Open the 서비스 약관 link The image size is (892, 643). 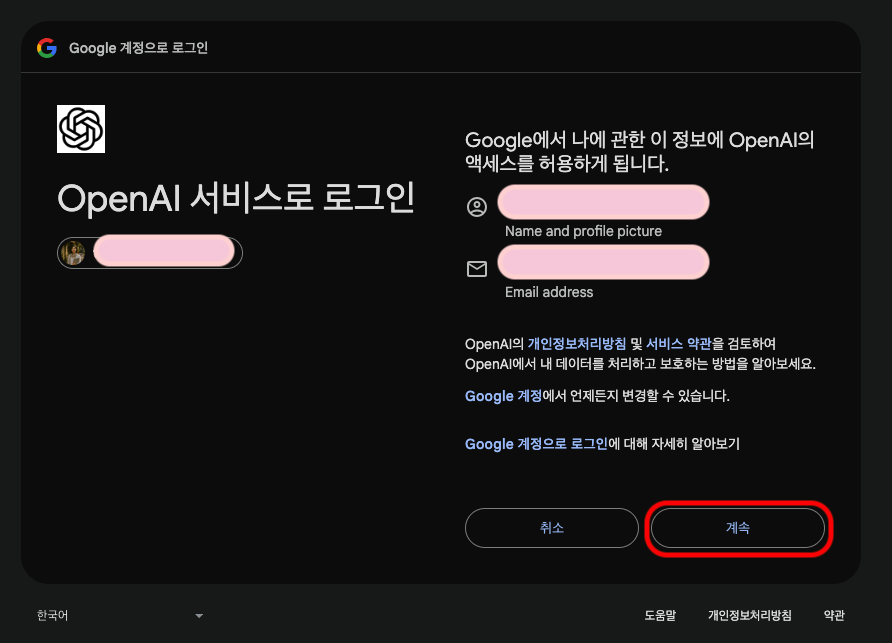click(678, 344)
